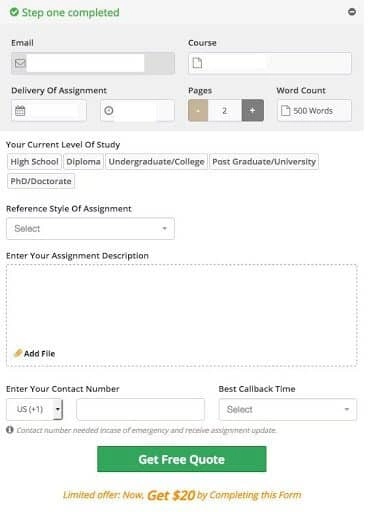Click the clock icon for delivery time
369x512 pixels.
109,110
